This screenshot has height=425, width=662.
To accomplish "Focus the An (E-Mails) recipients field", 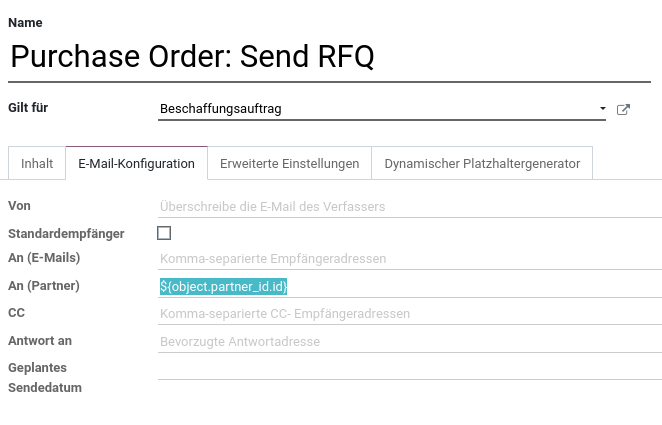I will [x=410, y=258].
